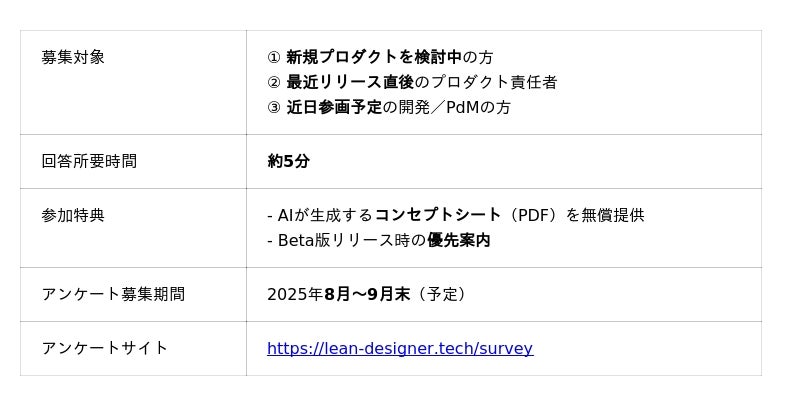The width and height of the screenshot is (800, 406).
Task: Click the アンケートサイト row label
Action: 105,348
